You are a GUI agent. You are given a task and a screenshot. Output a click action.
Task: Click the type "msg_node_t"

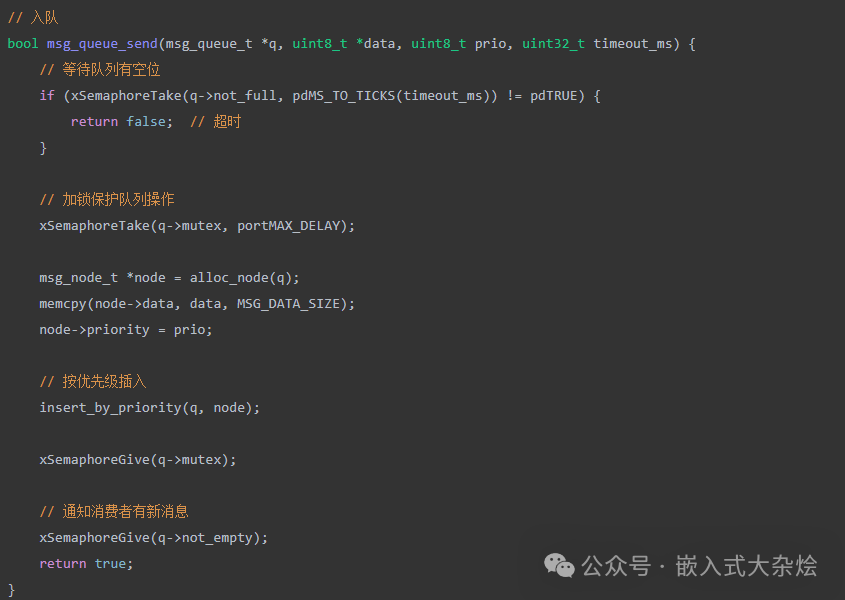pos(79,278)
